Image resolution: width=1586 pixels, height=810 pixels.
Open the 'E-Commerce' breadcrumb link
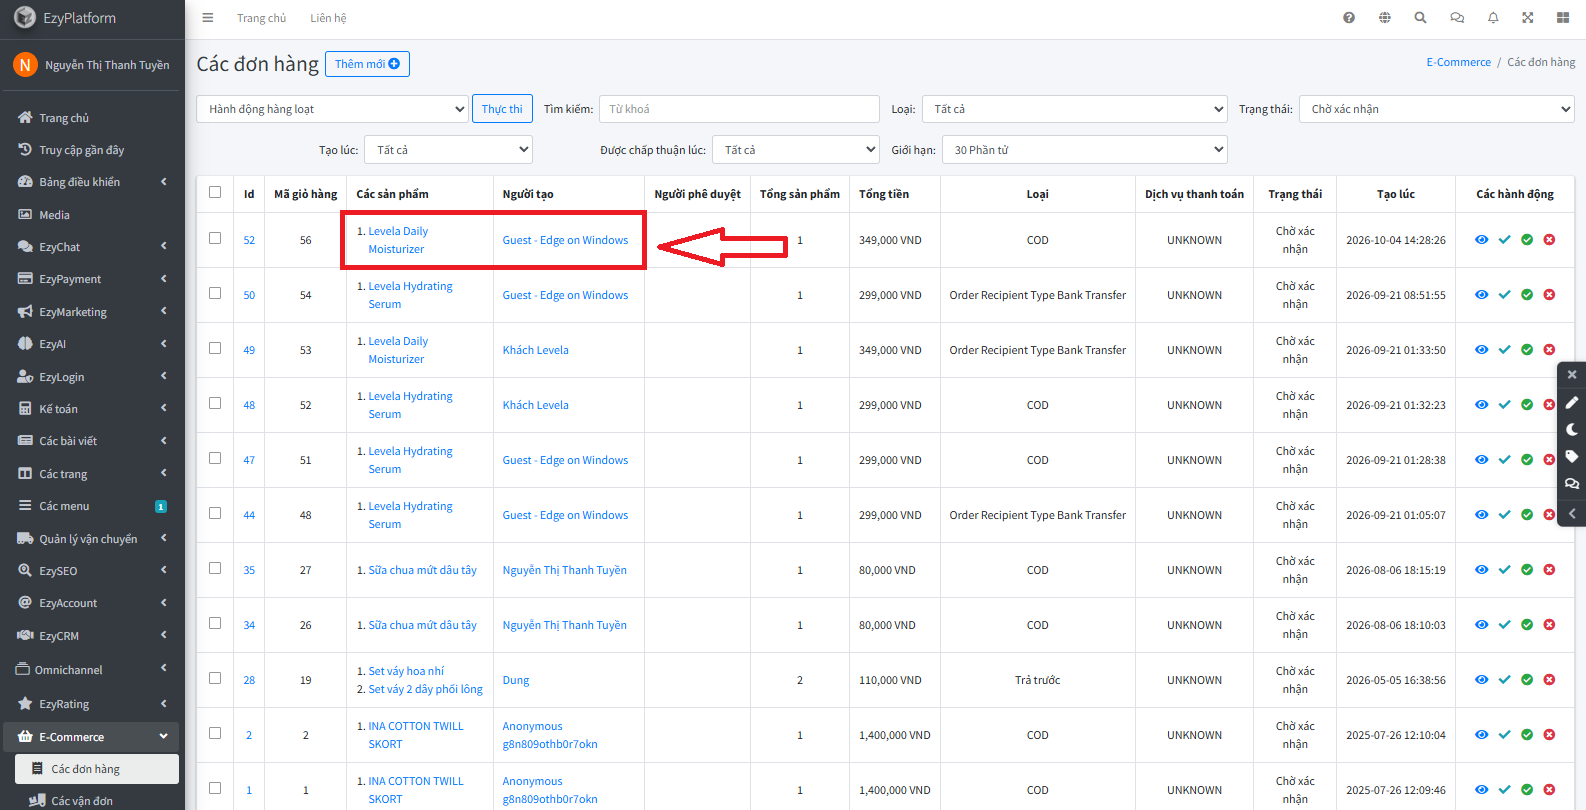click(x=1458, y=62)
